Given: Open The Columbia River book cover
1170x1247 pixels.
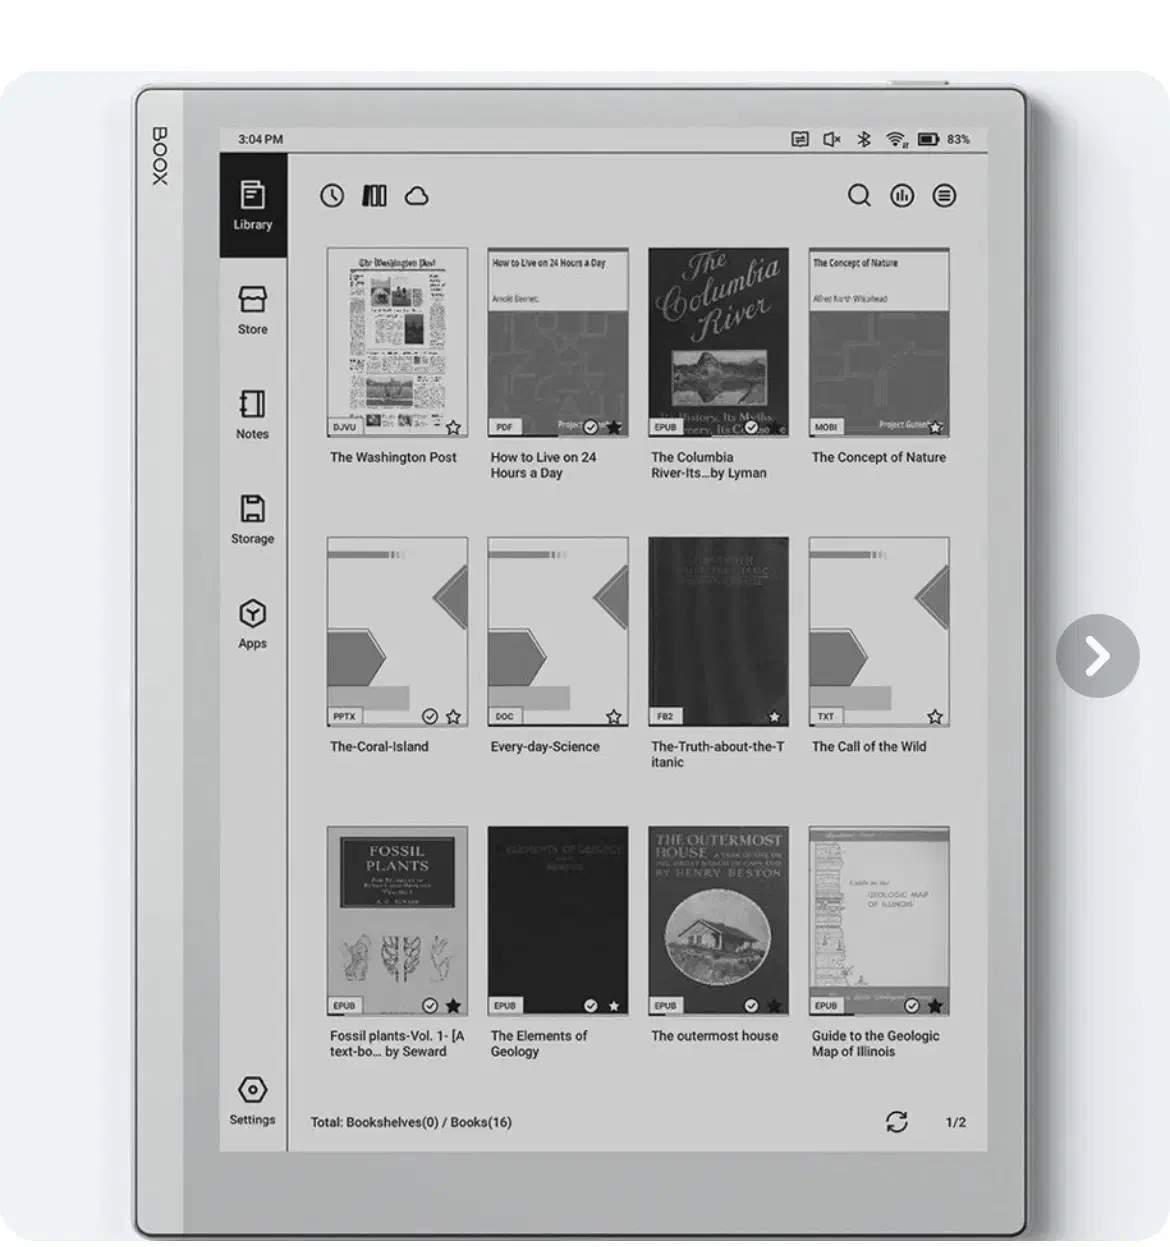Looking at the screenshot, I should [718, 342].
